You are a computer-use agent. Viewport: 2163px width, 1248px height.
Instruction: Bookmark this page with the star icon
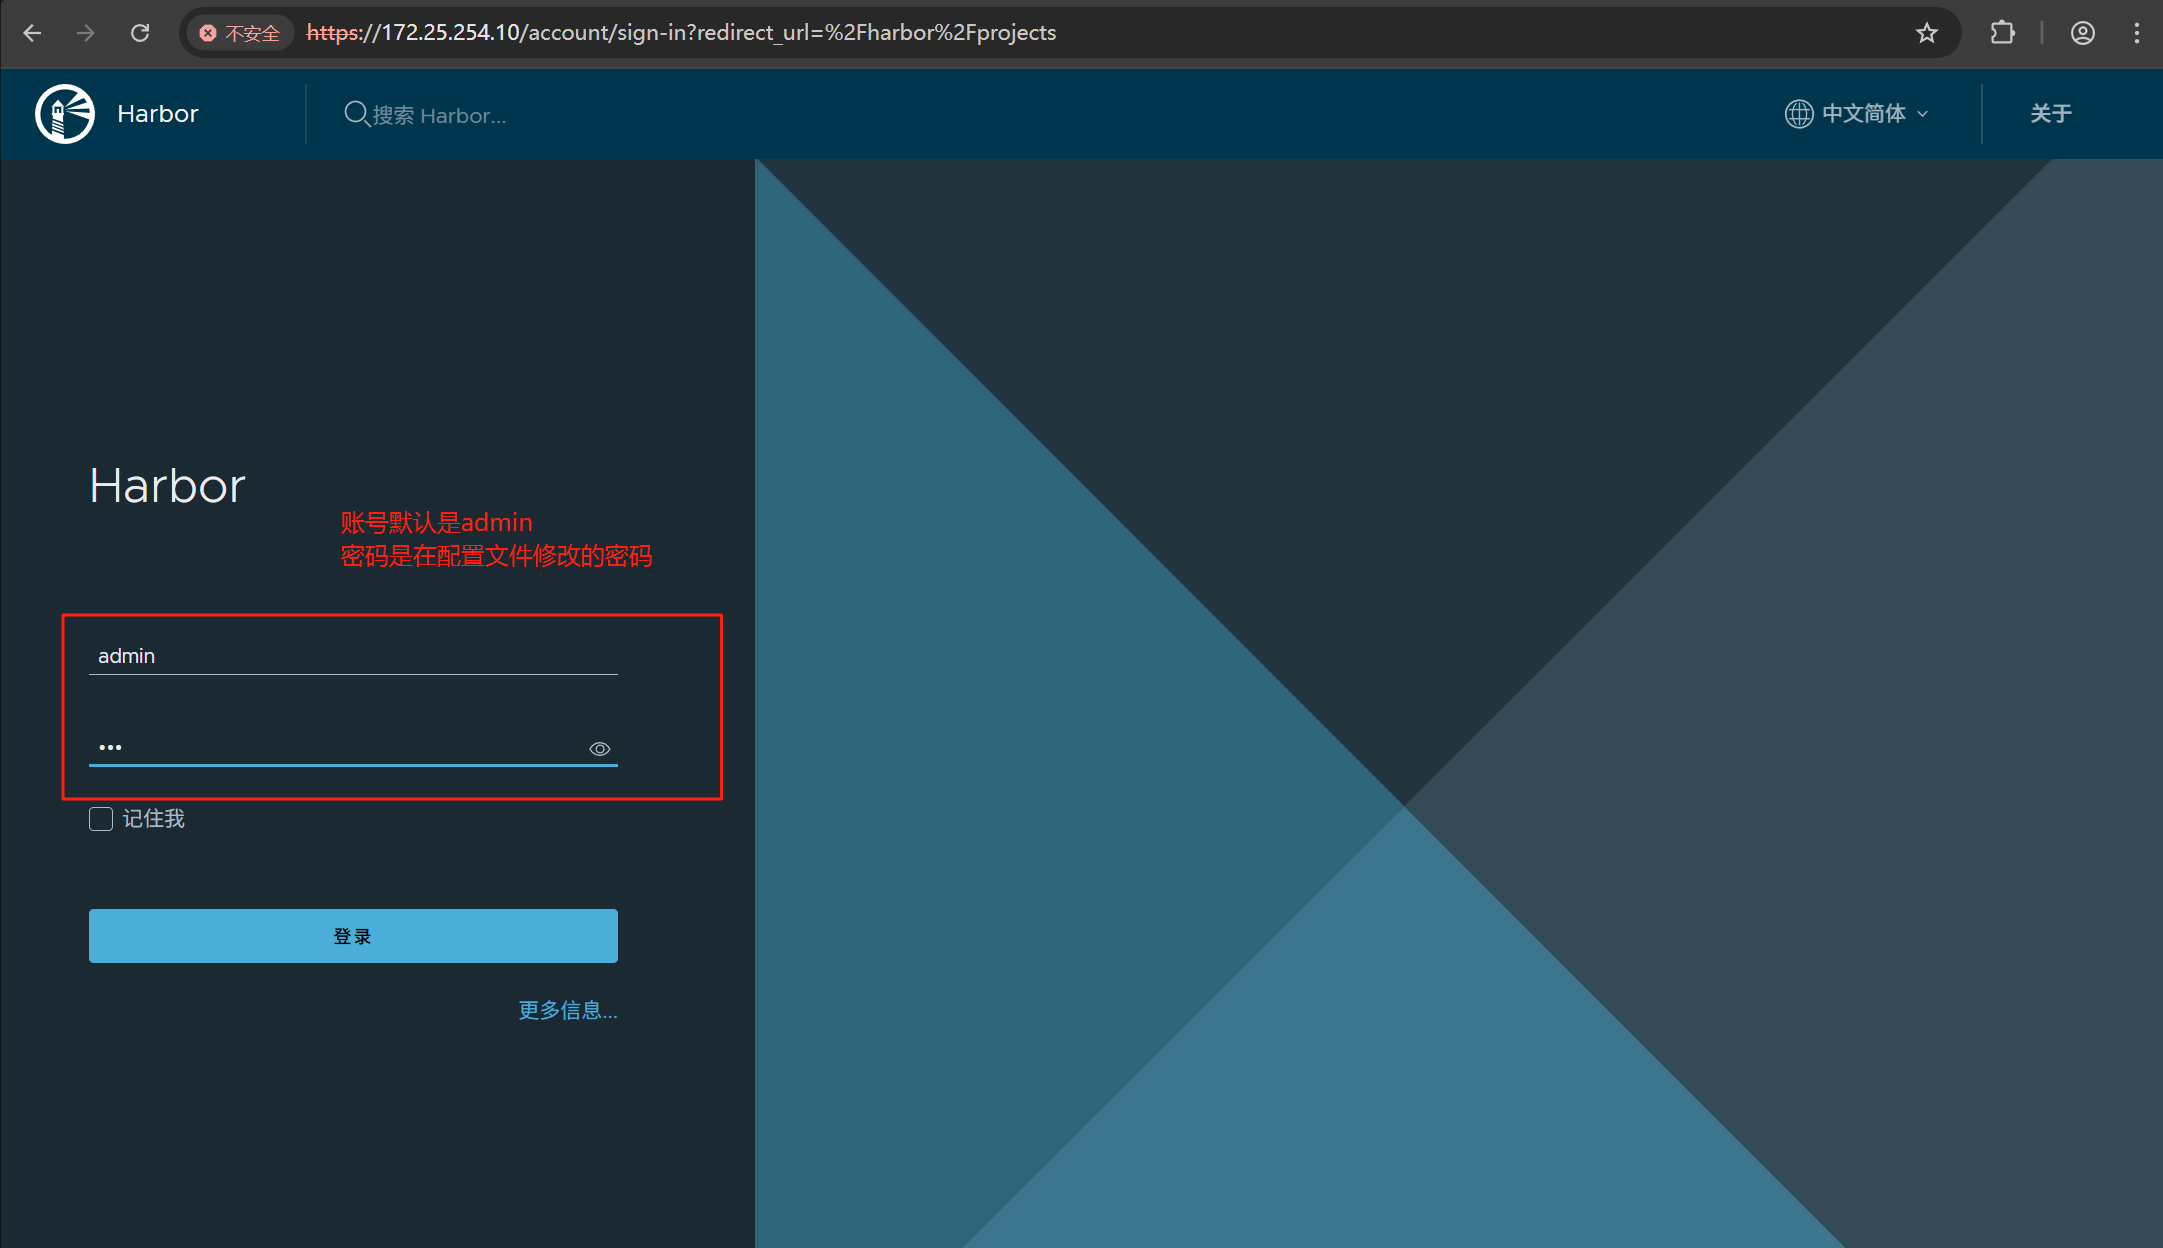click(x=1927, y=33)
